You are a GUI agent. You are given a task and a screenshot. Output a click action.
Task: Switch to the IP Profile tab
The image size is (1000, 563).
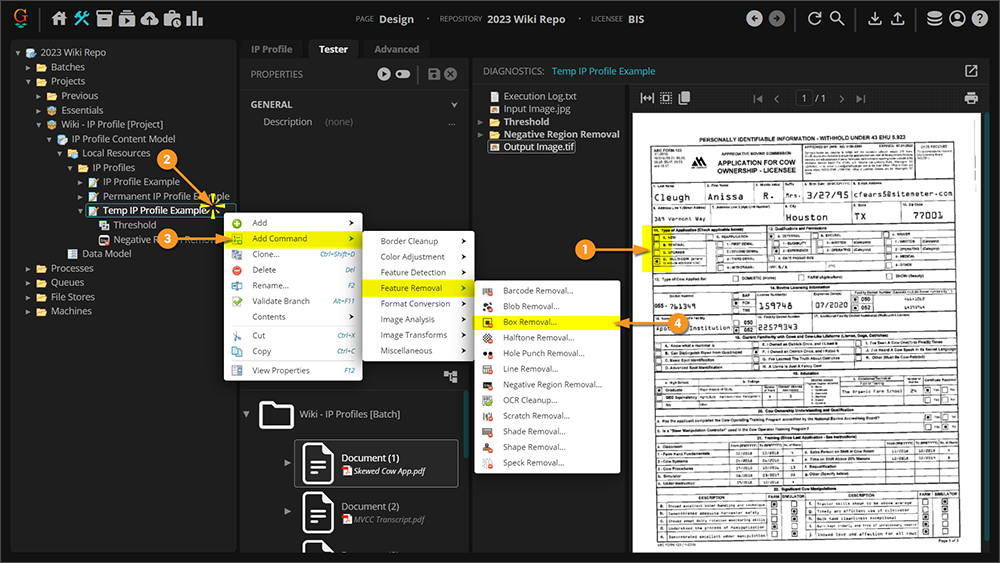click(x=271, y=49)
